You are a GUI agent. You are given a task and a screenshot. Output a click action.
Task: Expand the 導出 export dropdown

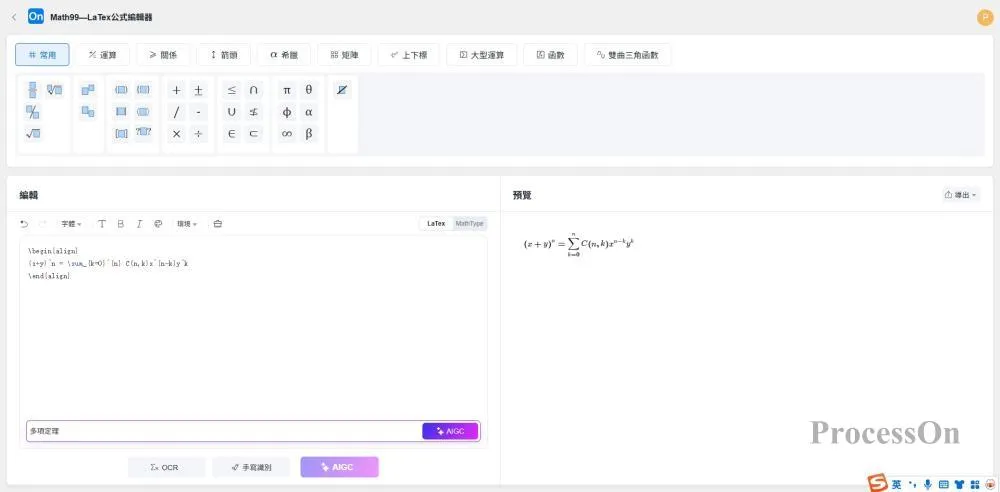tap(960, 195)
